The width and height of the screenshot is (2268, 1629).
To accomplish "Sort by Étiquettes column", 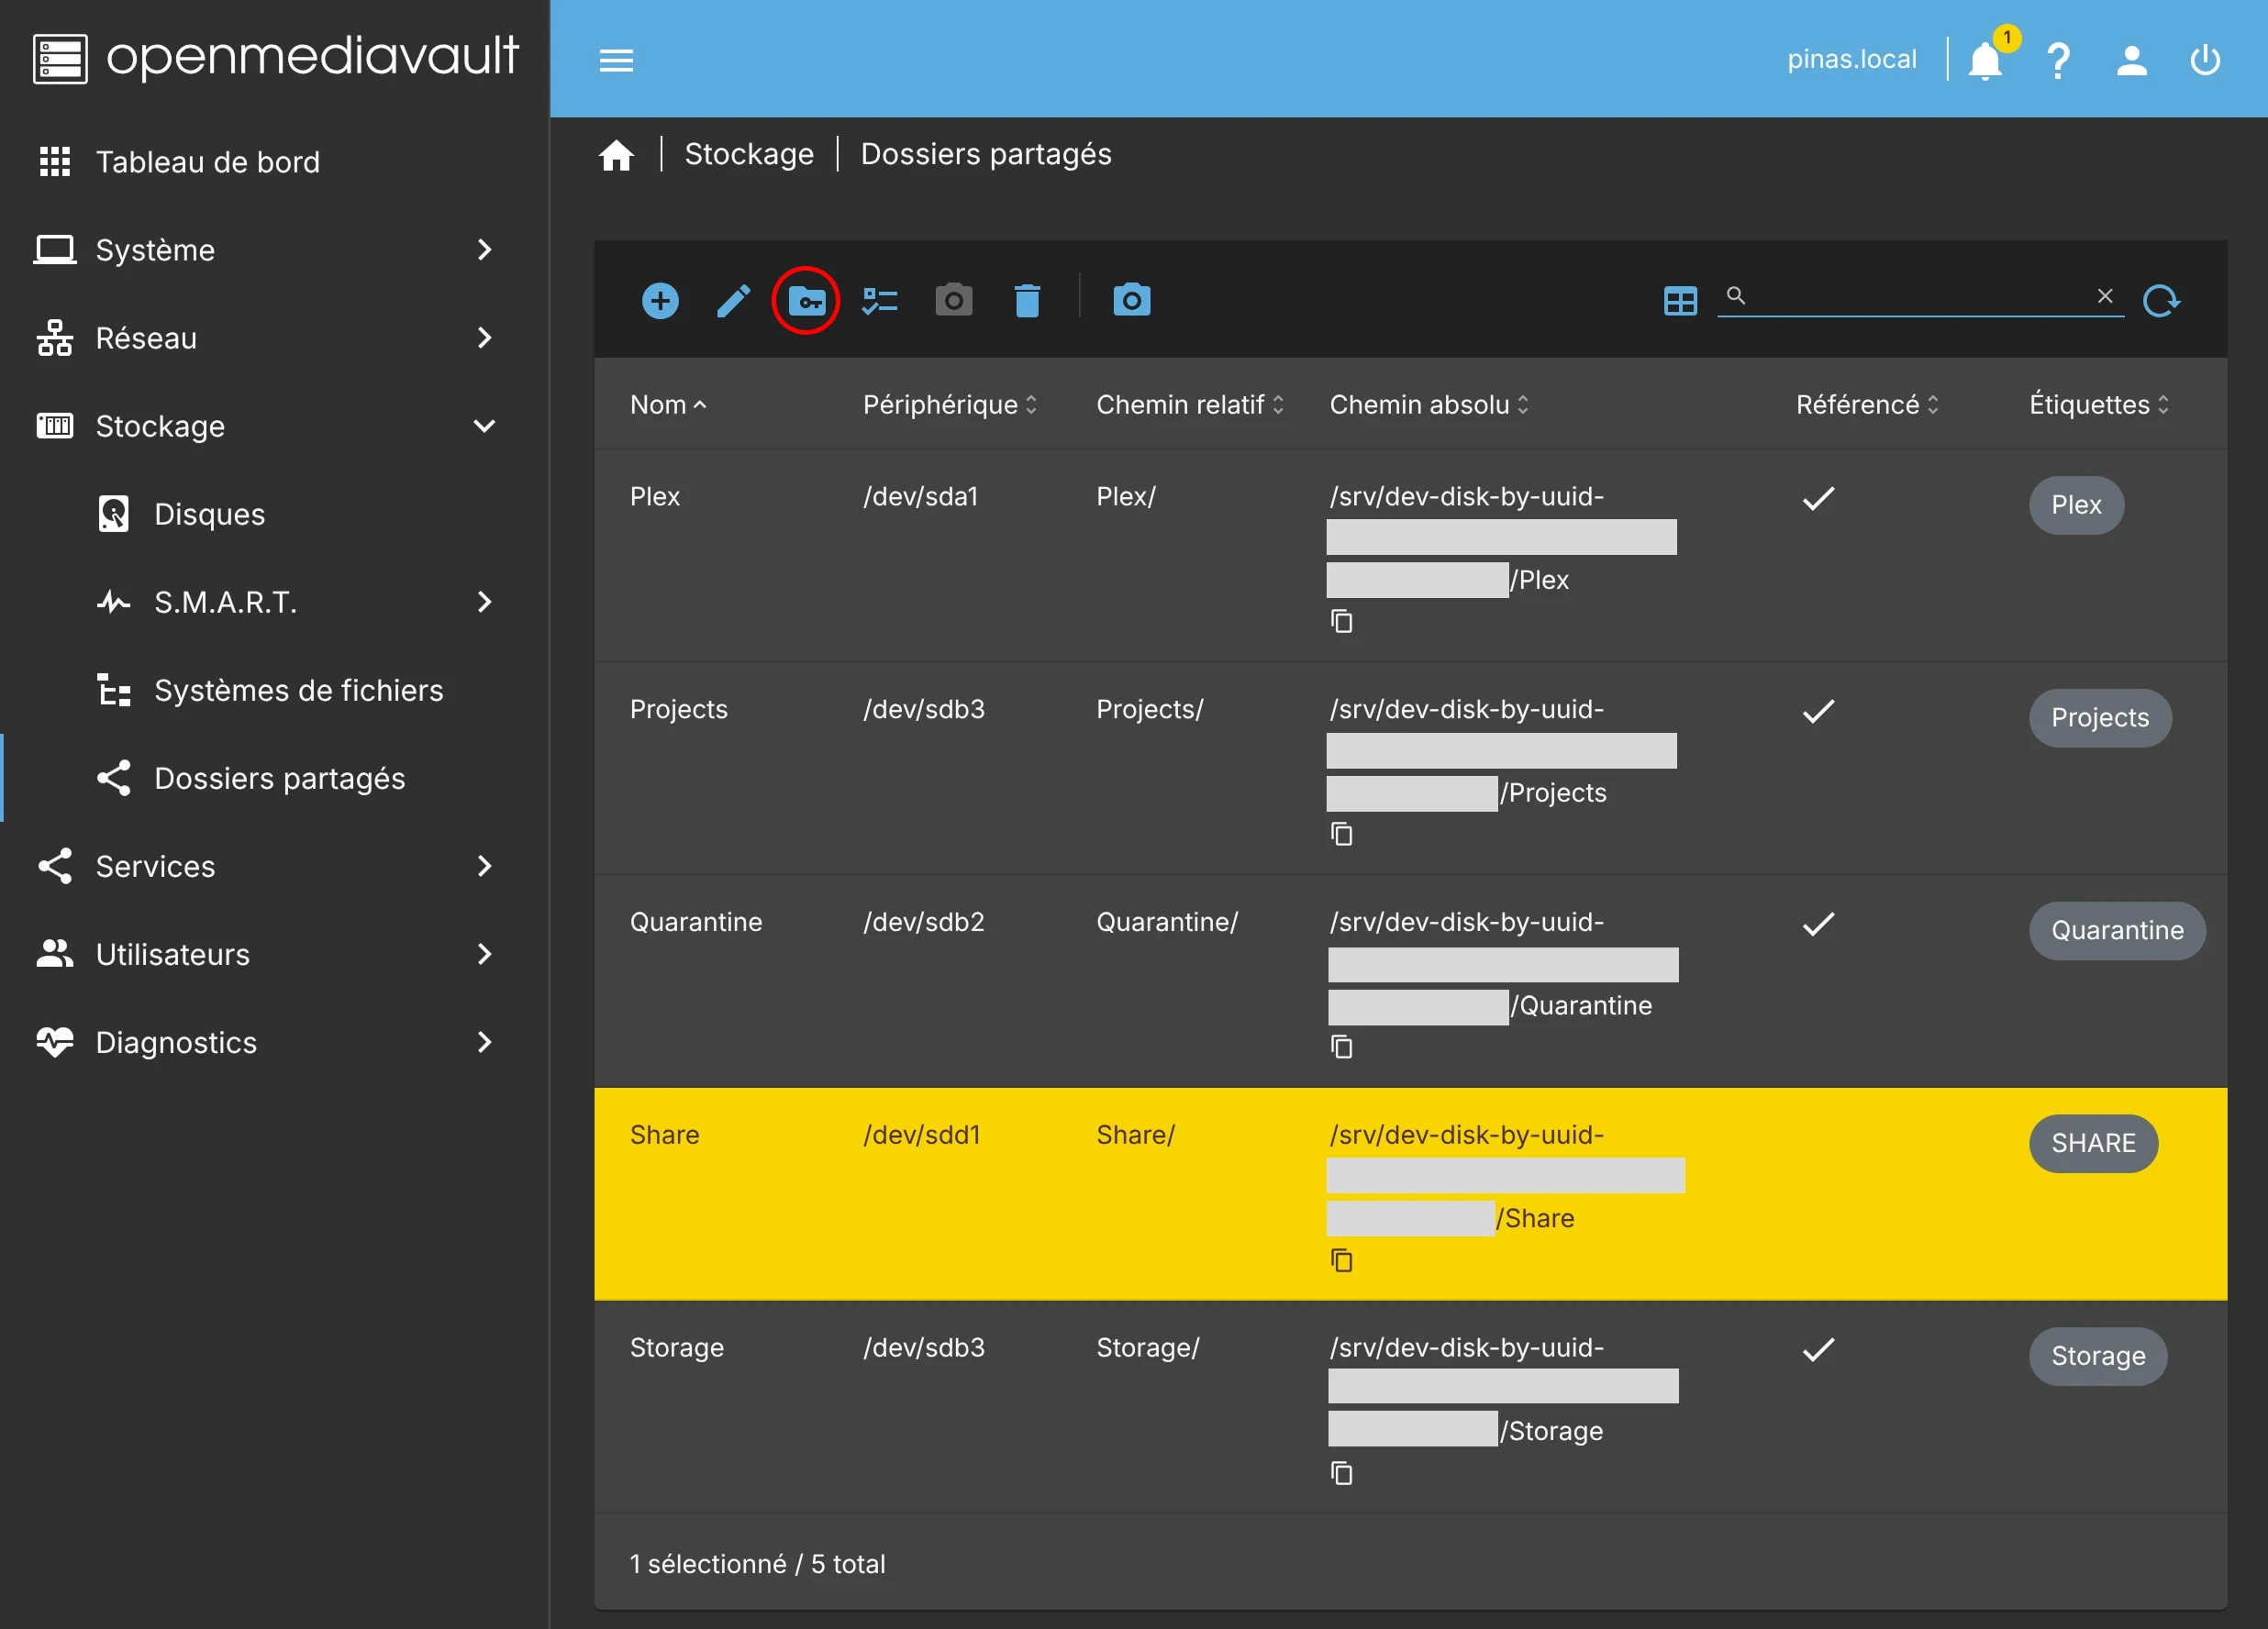I will (x=2099, y=404).
